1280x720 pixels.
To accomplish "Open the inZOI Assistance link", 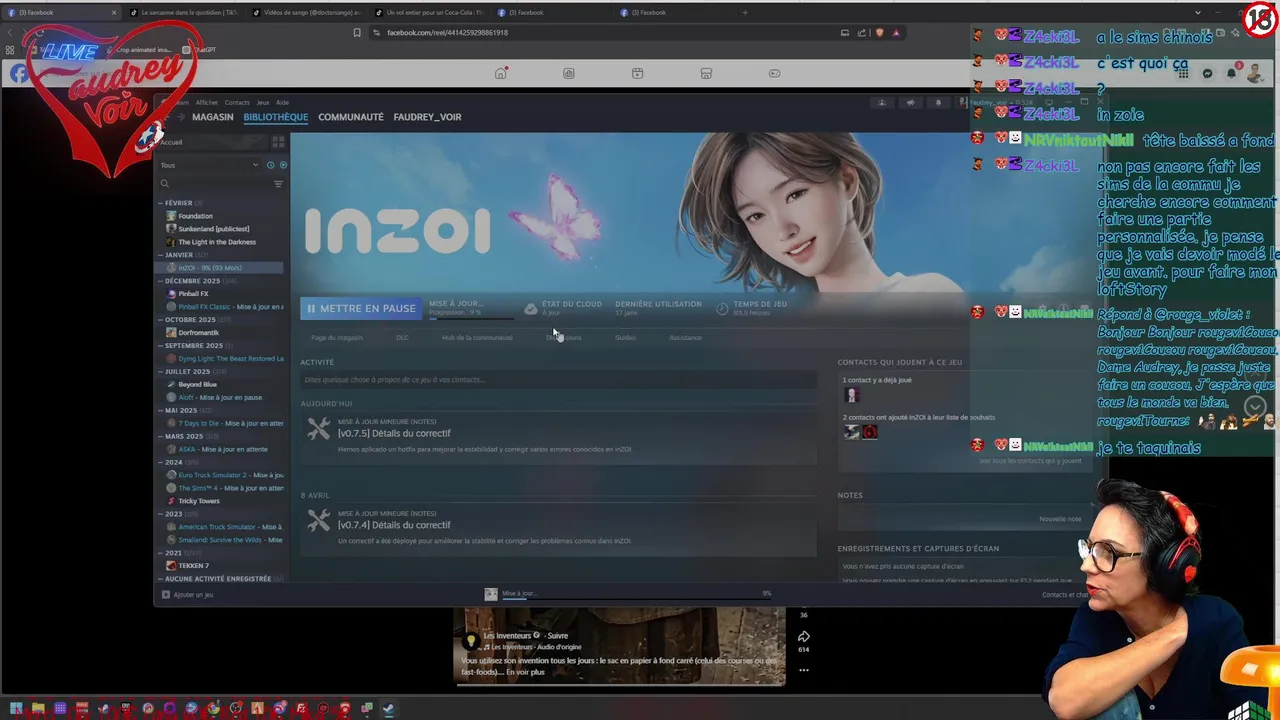I will click(x=685, y=338).
